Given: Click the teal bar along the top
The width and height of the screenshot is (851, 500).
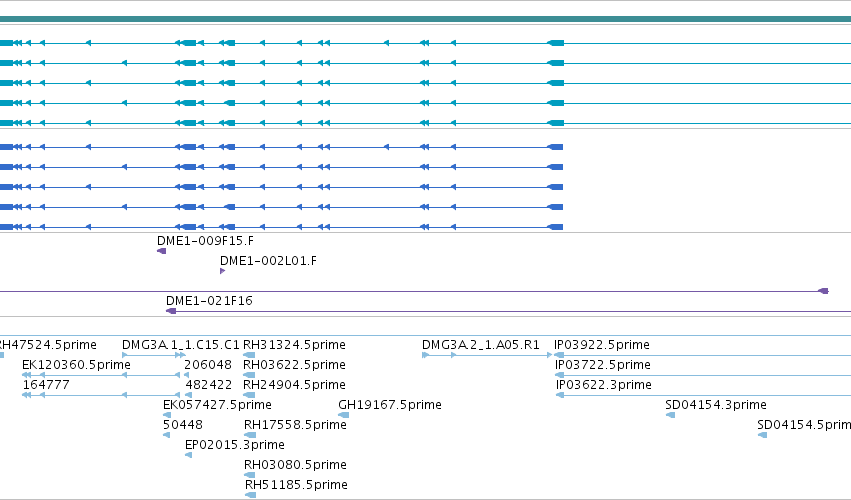Looking at the screenshot, I should click(x=426, y=20).
